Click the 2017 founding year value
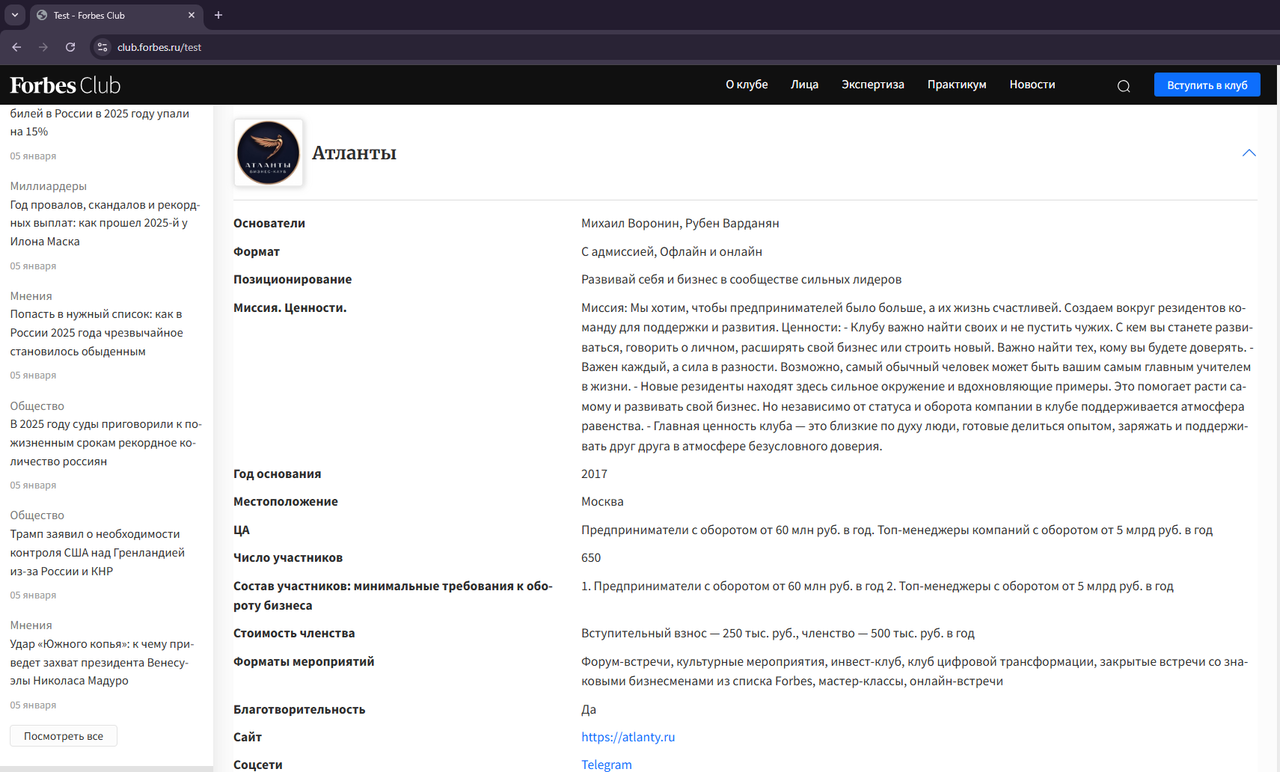Viewport: 1280px width, 772px height. (x=594, y=473)
